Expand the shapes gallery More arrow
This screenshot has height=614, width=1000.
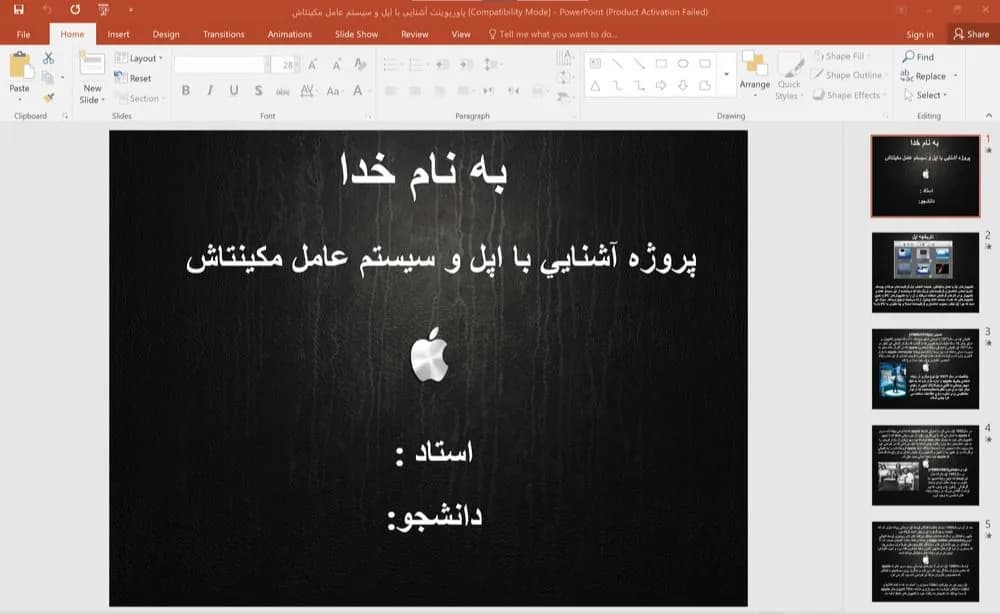[726, 75]
